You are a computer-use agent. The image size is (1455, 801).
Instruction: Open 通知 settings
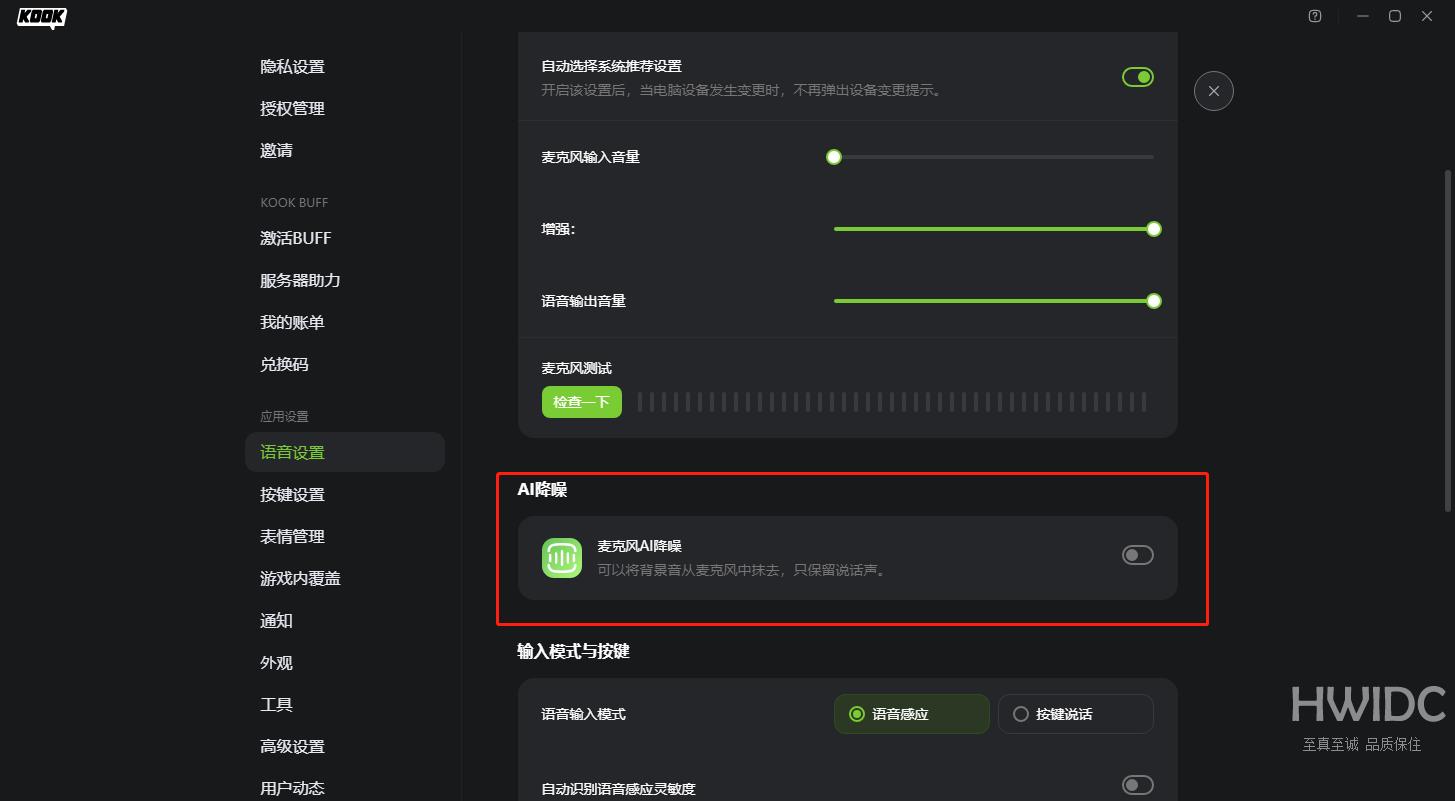pos(345,621)
